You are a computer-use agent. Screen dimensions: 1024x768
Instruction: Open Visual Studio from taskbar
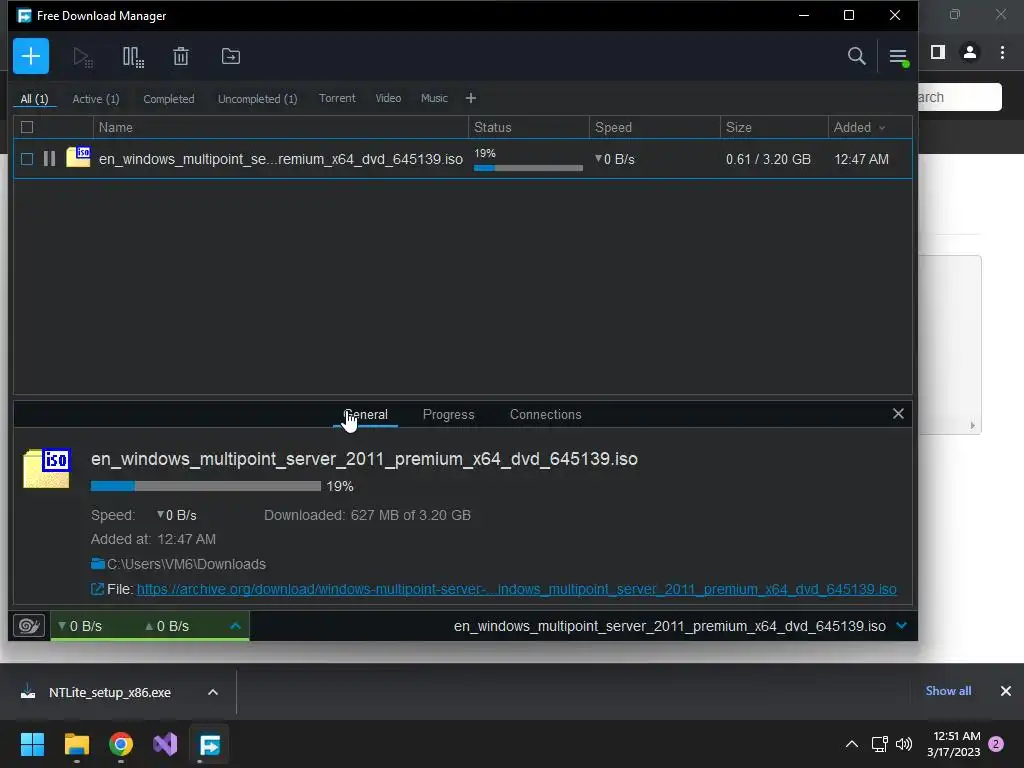[165, 744]
